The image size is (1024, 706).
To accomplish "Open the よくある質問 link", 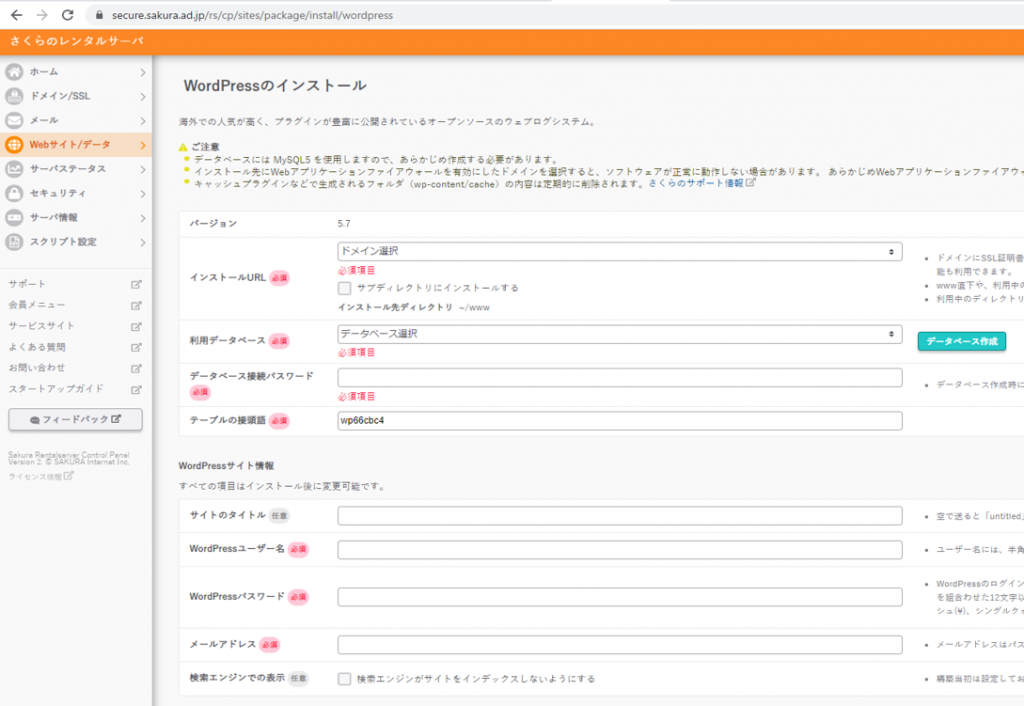I will [x=37, y=347].
